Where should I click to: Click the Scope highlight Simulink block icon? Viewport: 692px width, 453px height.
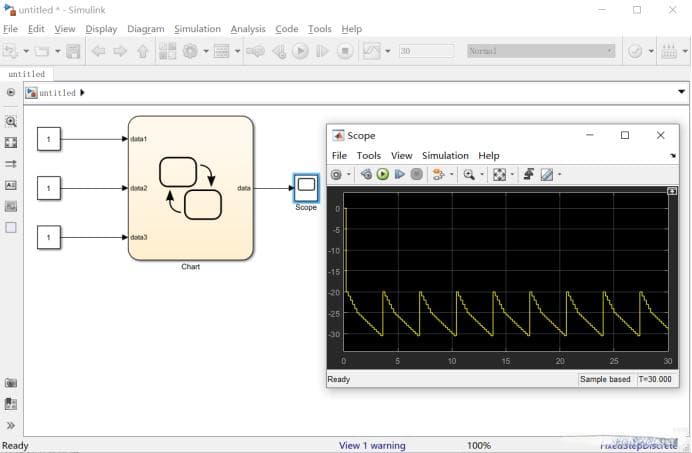(x=438, y=175)
